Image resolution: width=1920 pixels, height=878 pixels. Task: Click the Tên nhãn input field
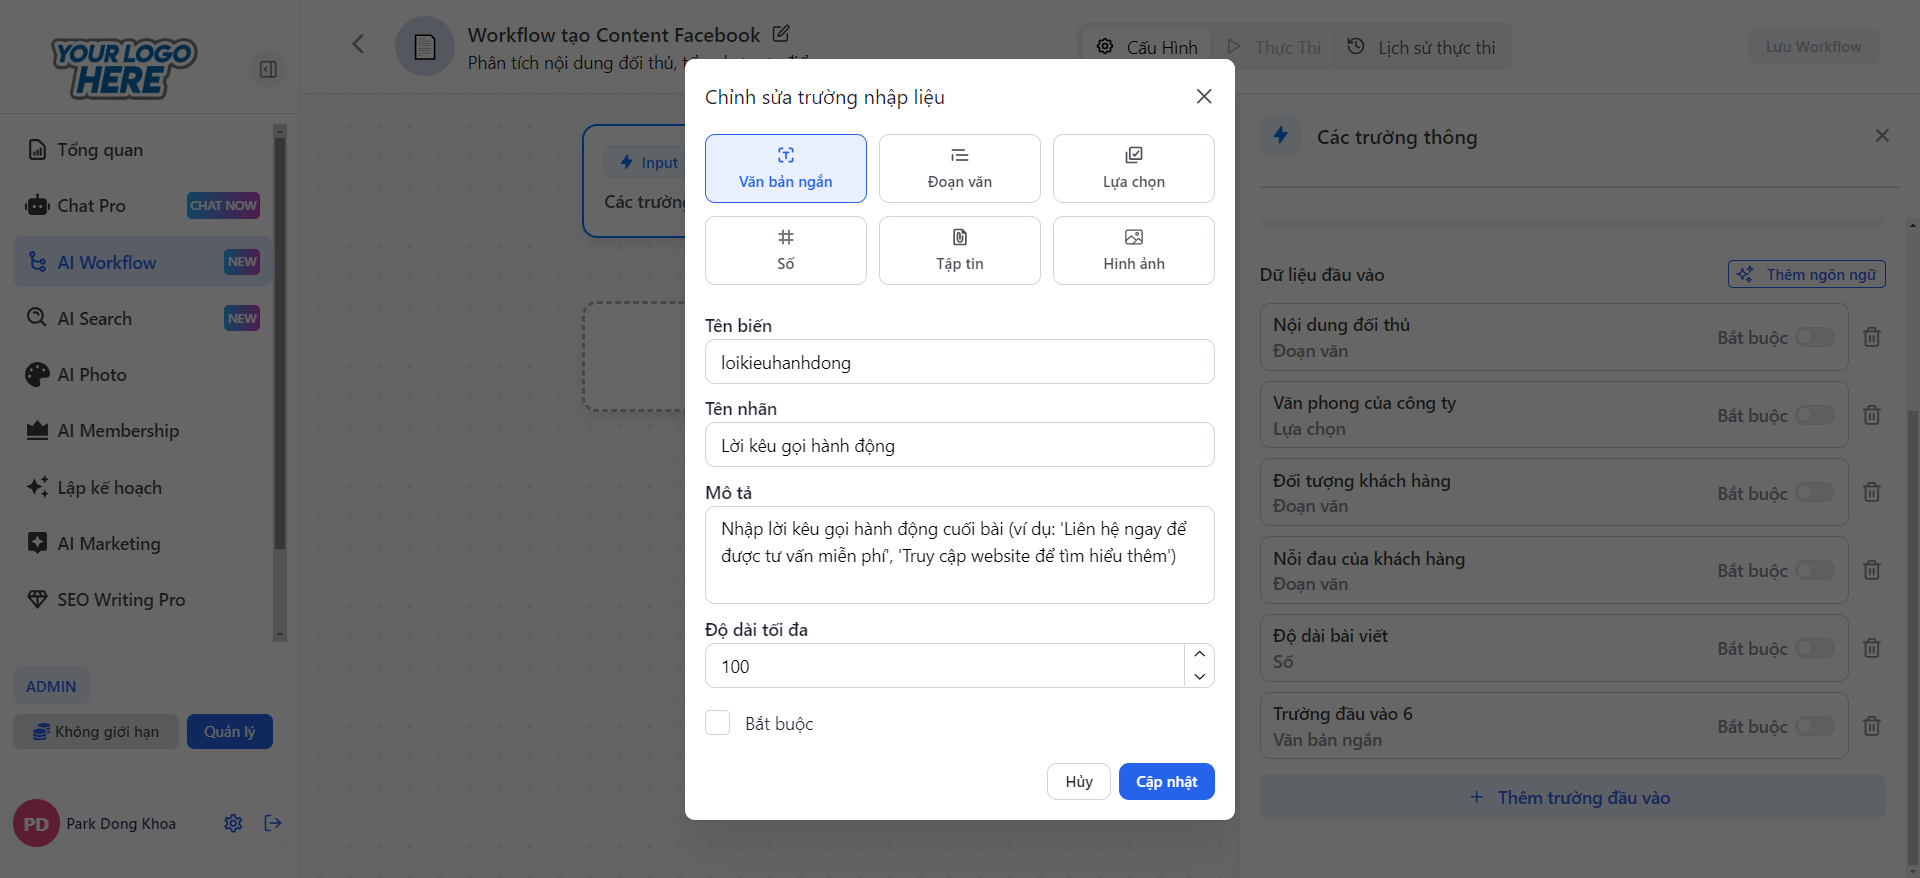[959, 445]
